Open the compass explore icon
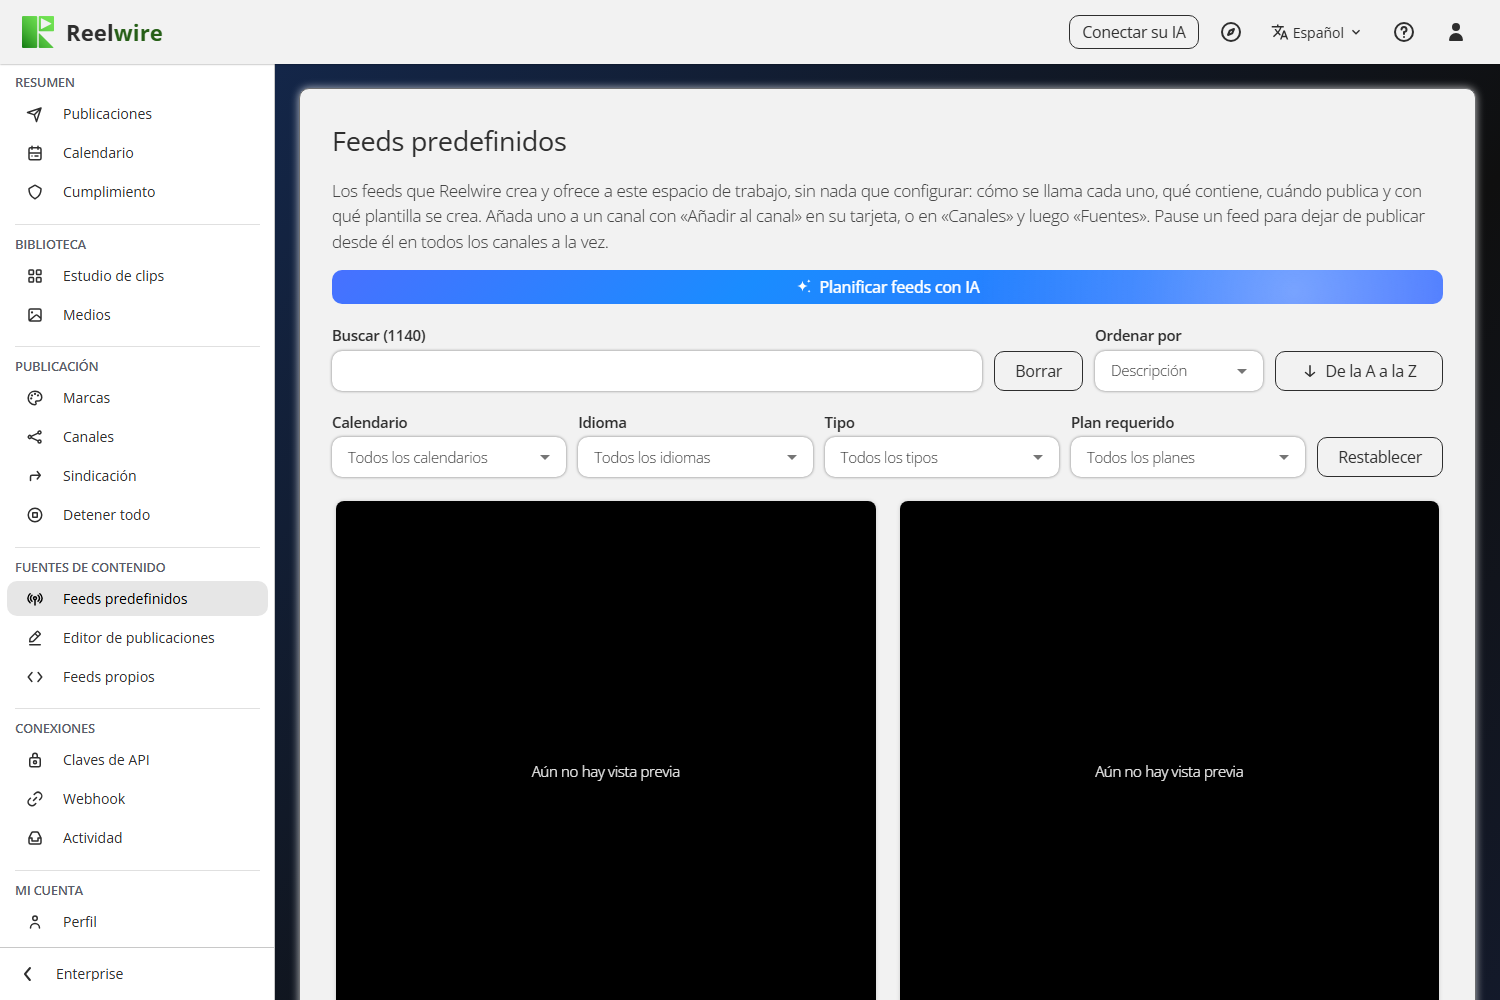Screen dimensions: 1500x1000 pos(1231,32)
